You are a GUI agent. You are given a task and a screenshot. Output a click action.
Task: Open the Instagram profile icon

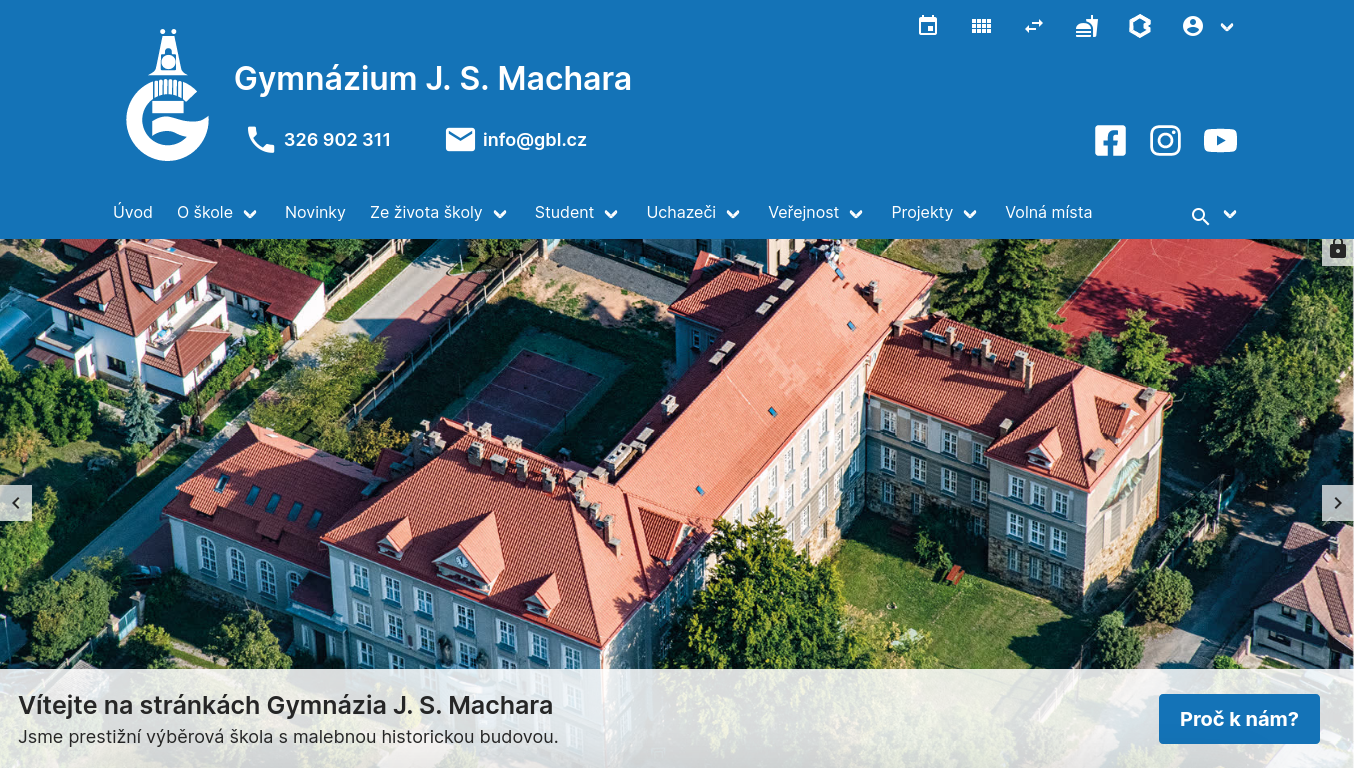[x=1165, y=140]
